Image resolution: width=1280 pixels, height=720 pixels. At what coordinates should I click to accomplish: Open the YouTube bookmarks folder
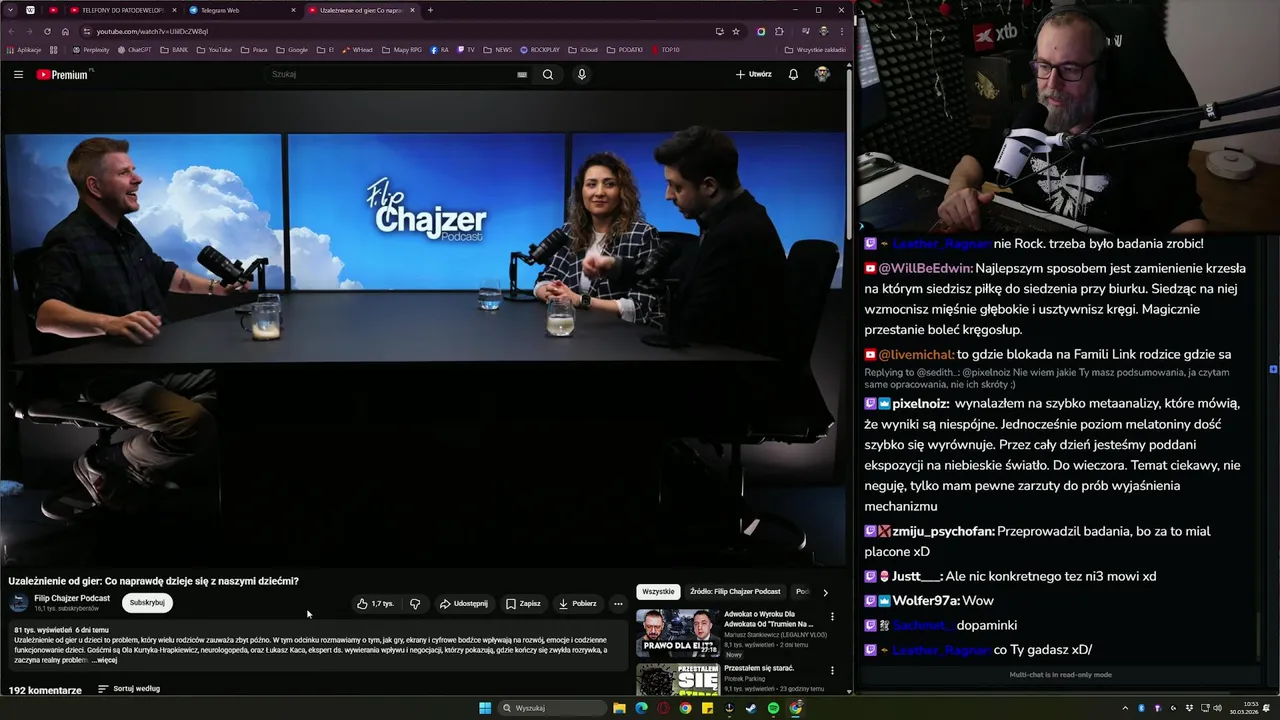(214, 49)
